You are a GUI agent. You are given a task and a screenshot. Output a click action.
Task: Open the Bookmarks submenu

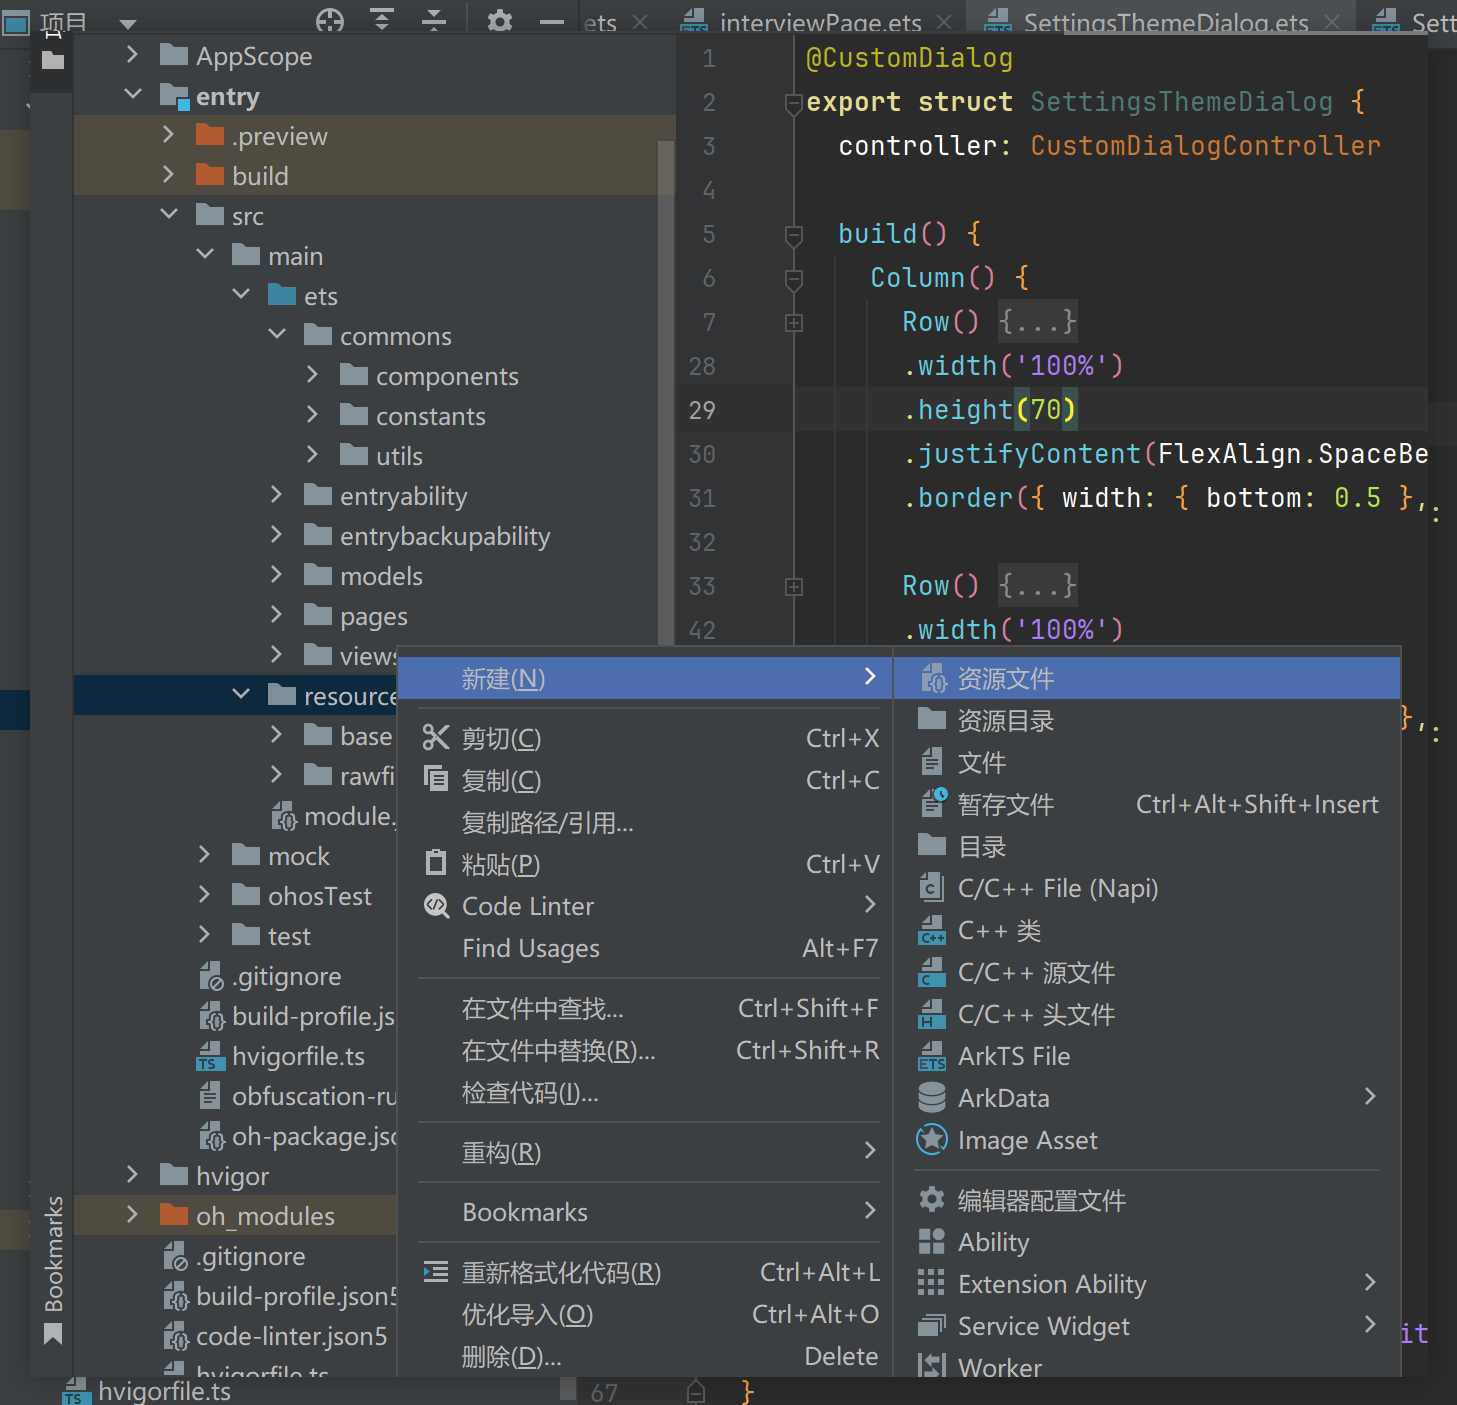(x=645, y=1212)
